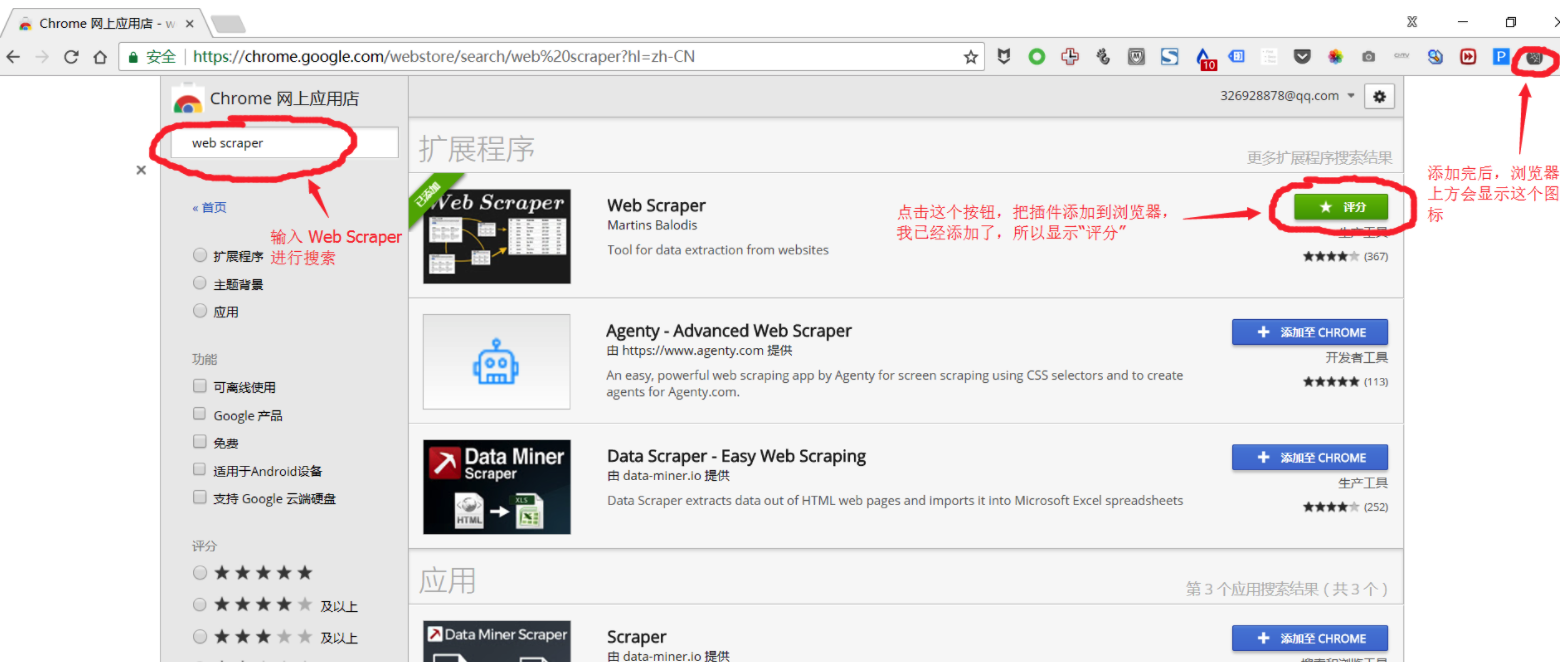The height and width of the screenshot is (662, 1560).
Task: Go to browser home page icon
Action: point(100,58)
